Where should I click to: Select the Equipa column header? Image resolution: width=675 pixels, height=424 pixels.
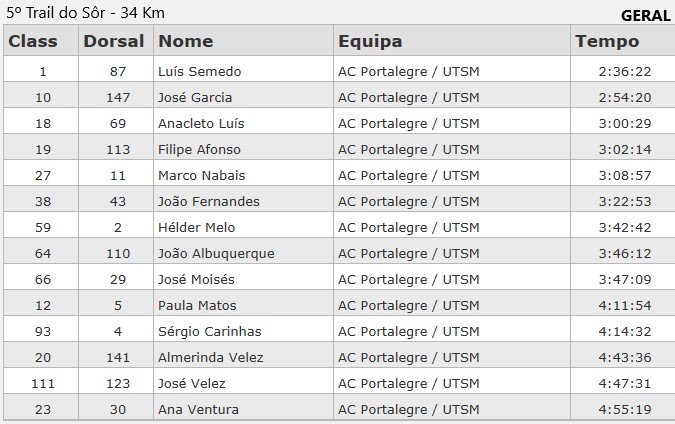click(x=370, y=41)
